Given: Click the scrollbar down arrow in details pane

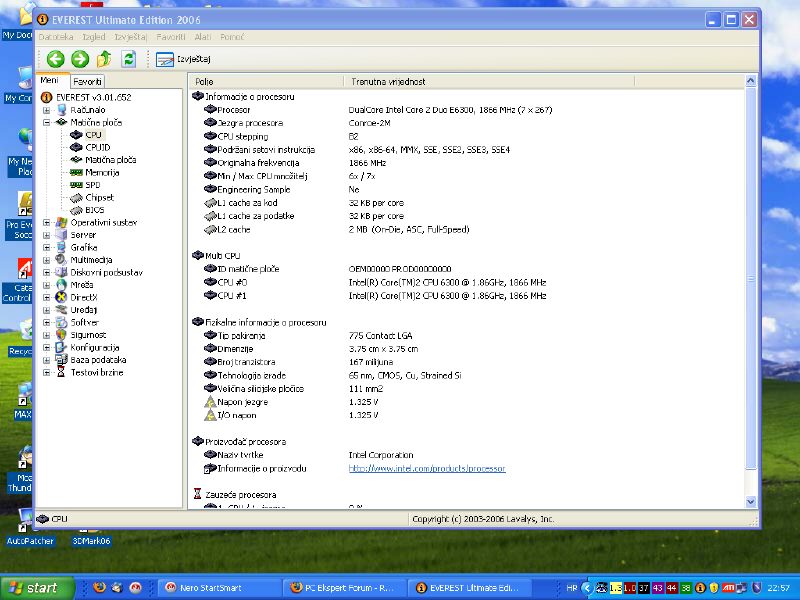Looking at the screenshot, I should pyautogui.click(x=751, y=502).
